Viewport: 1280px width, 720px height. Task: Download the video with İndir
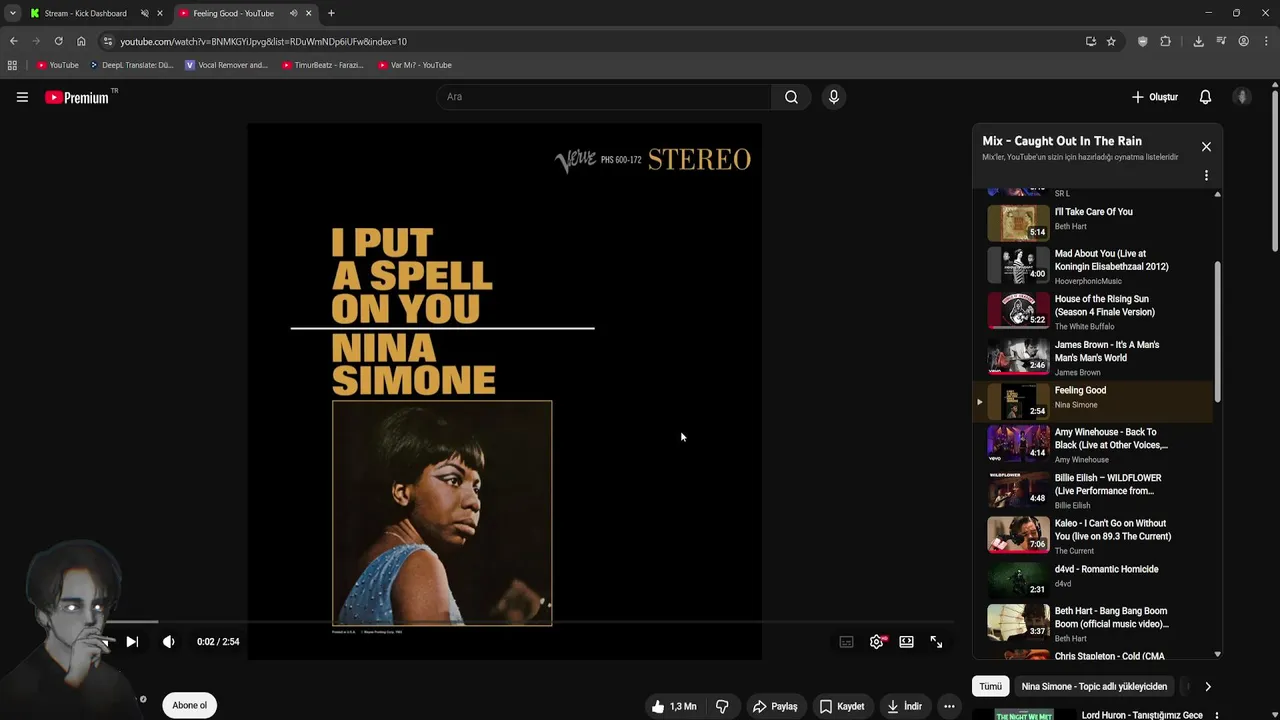click(904, 706)
